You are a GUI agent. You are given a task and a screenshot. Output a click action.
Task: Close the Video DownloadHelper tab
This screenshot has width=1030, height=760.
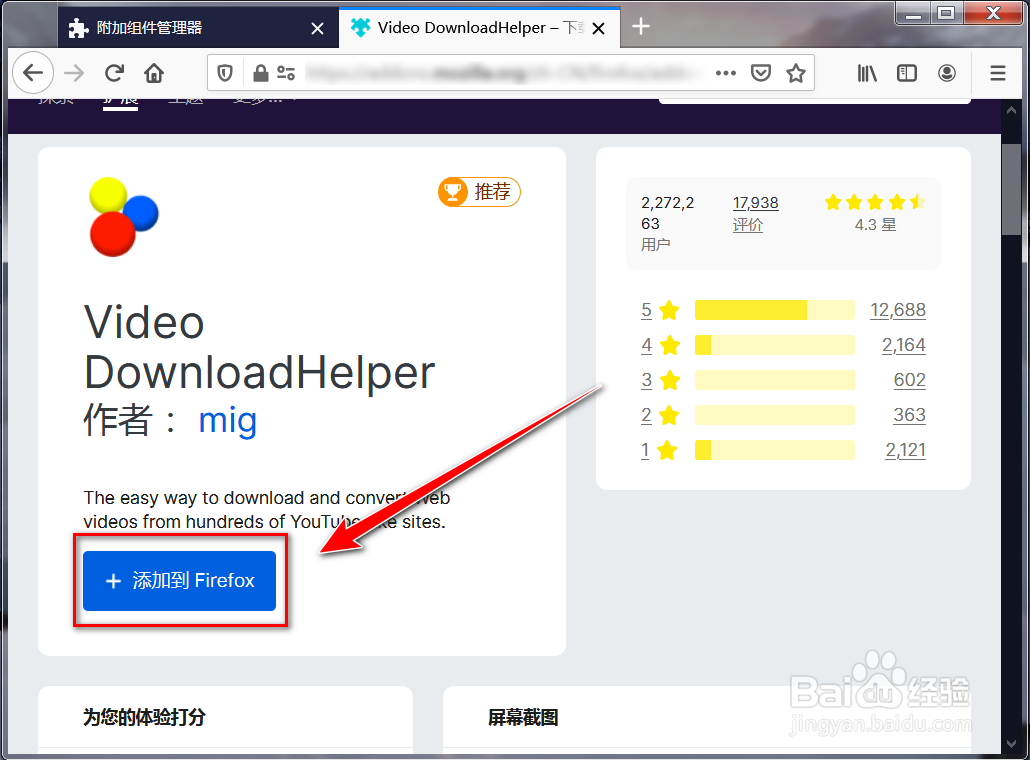click(598, 28)
